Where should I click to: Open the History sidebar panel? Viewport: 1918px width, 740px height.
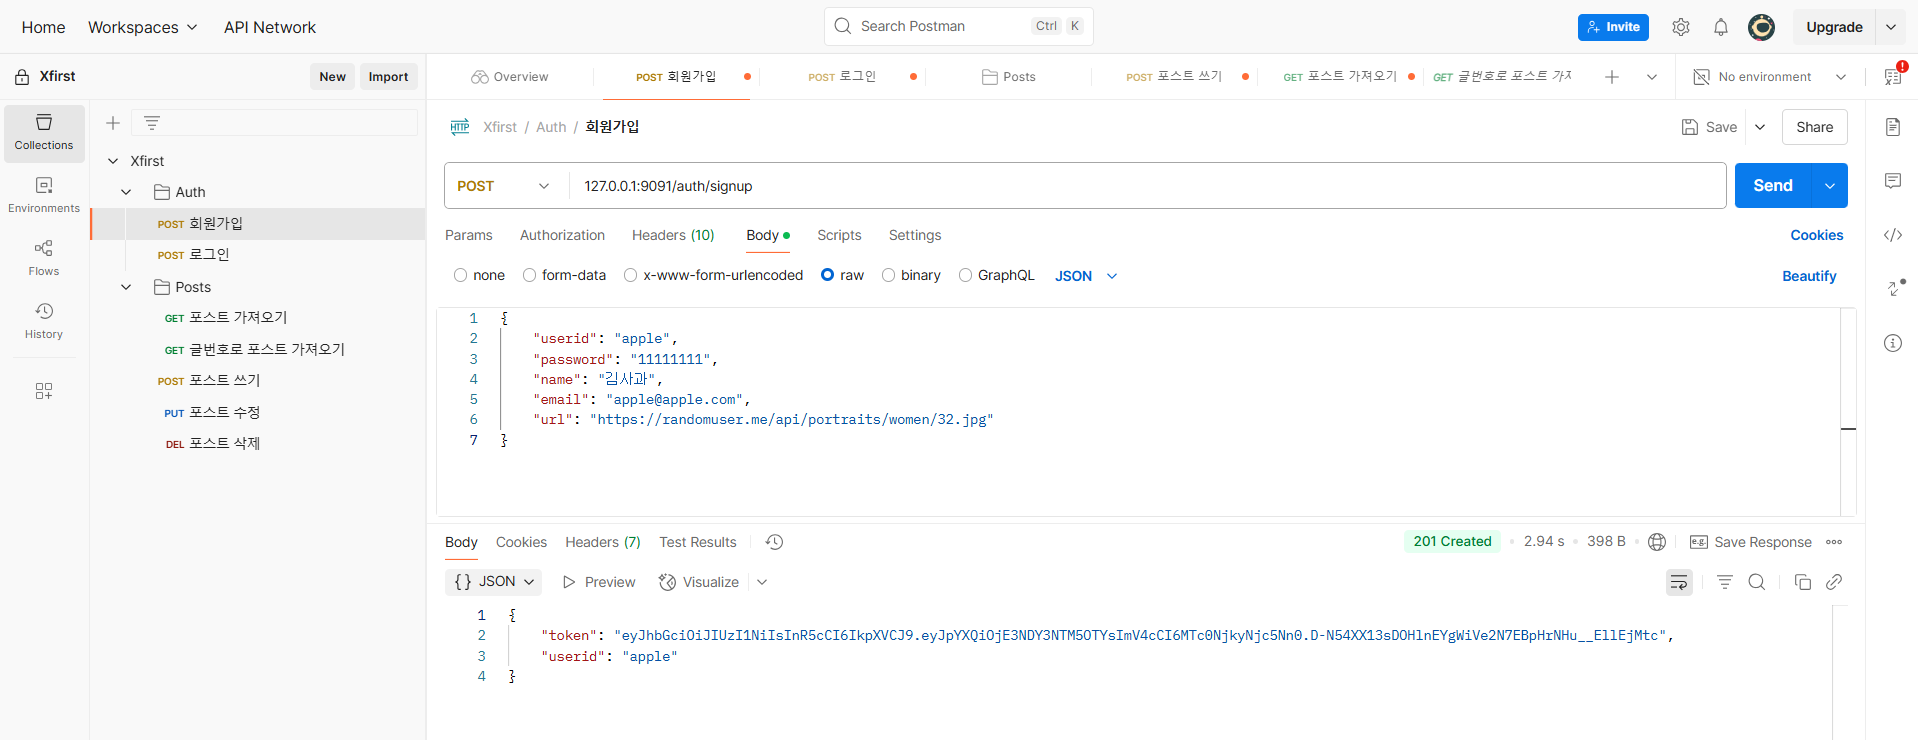44,320
